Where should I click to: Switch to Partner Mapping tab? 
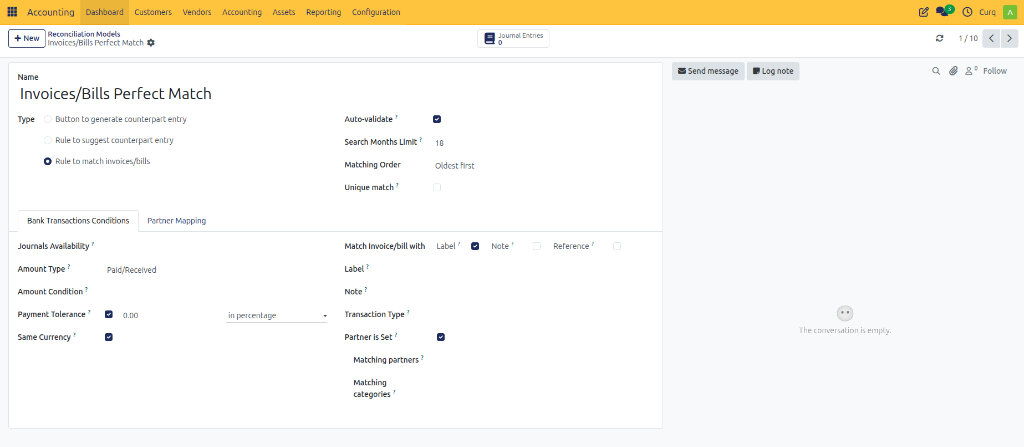coord(176,221)
